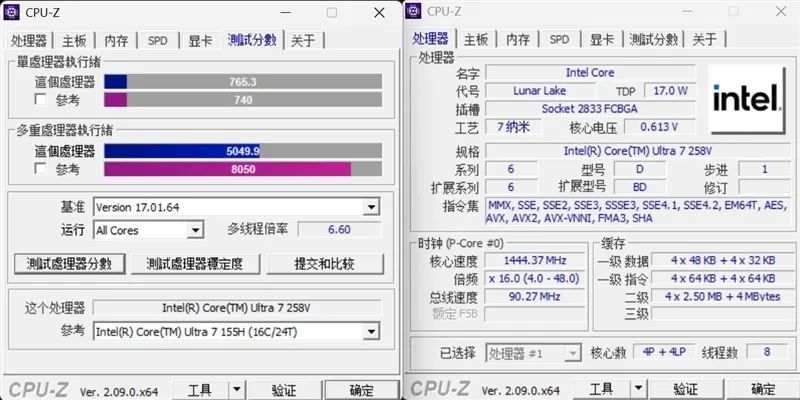Click multi thread reference bar showing 8050
The width and height of the screenshot is (800, 400).
point(243,169)
